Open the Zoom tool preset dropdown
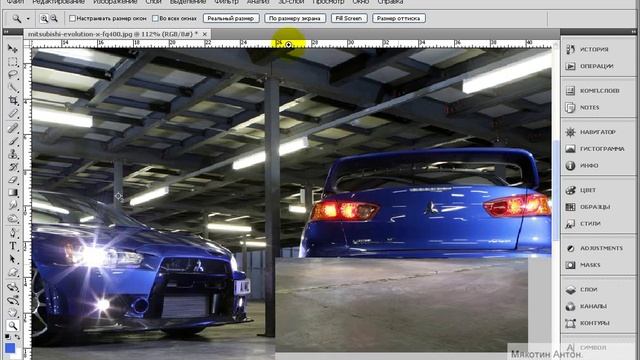The height and width of the screenshot is (360, 640). 28,19
